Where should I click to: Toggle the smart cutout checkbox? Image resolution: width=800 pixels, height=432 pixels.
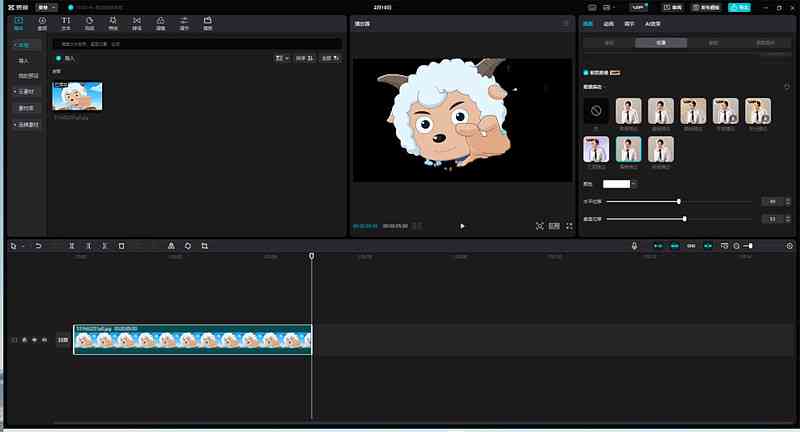[x=586, y=73]
